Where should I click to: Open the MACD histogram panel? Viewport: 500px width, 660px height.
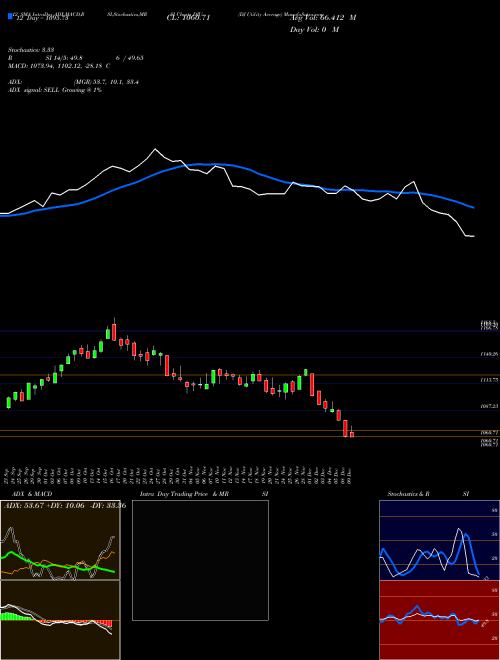[x=60, y=620]
